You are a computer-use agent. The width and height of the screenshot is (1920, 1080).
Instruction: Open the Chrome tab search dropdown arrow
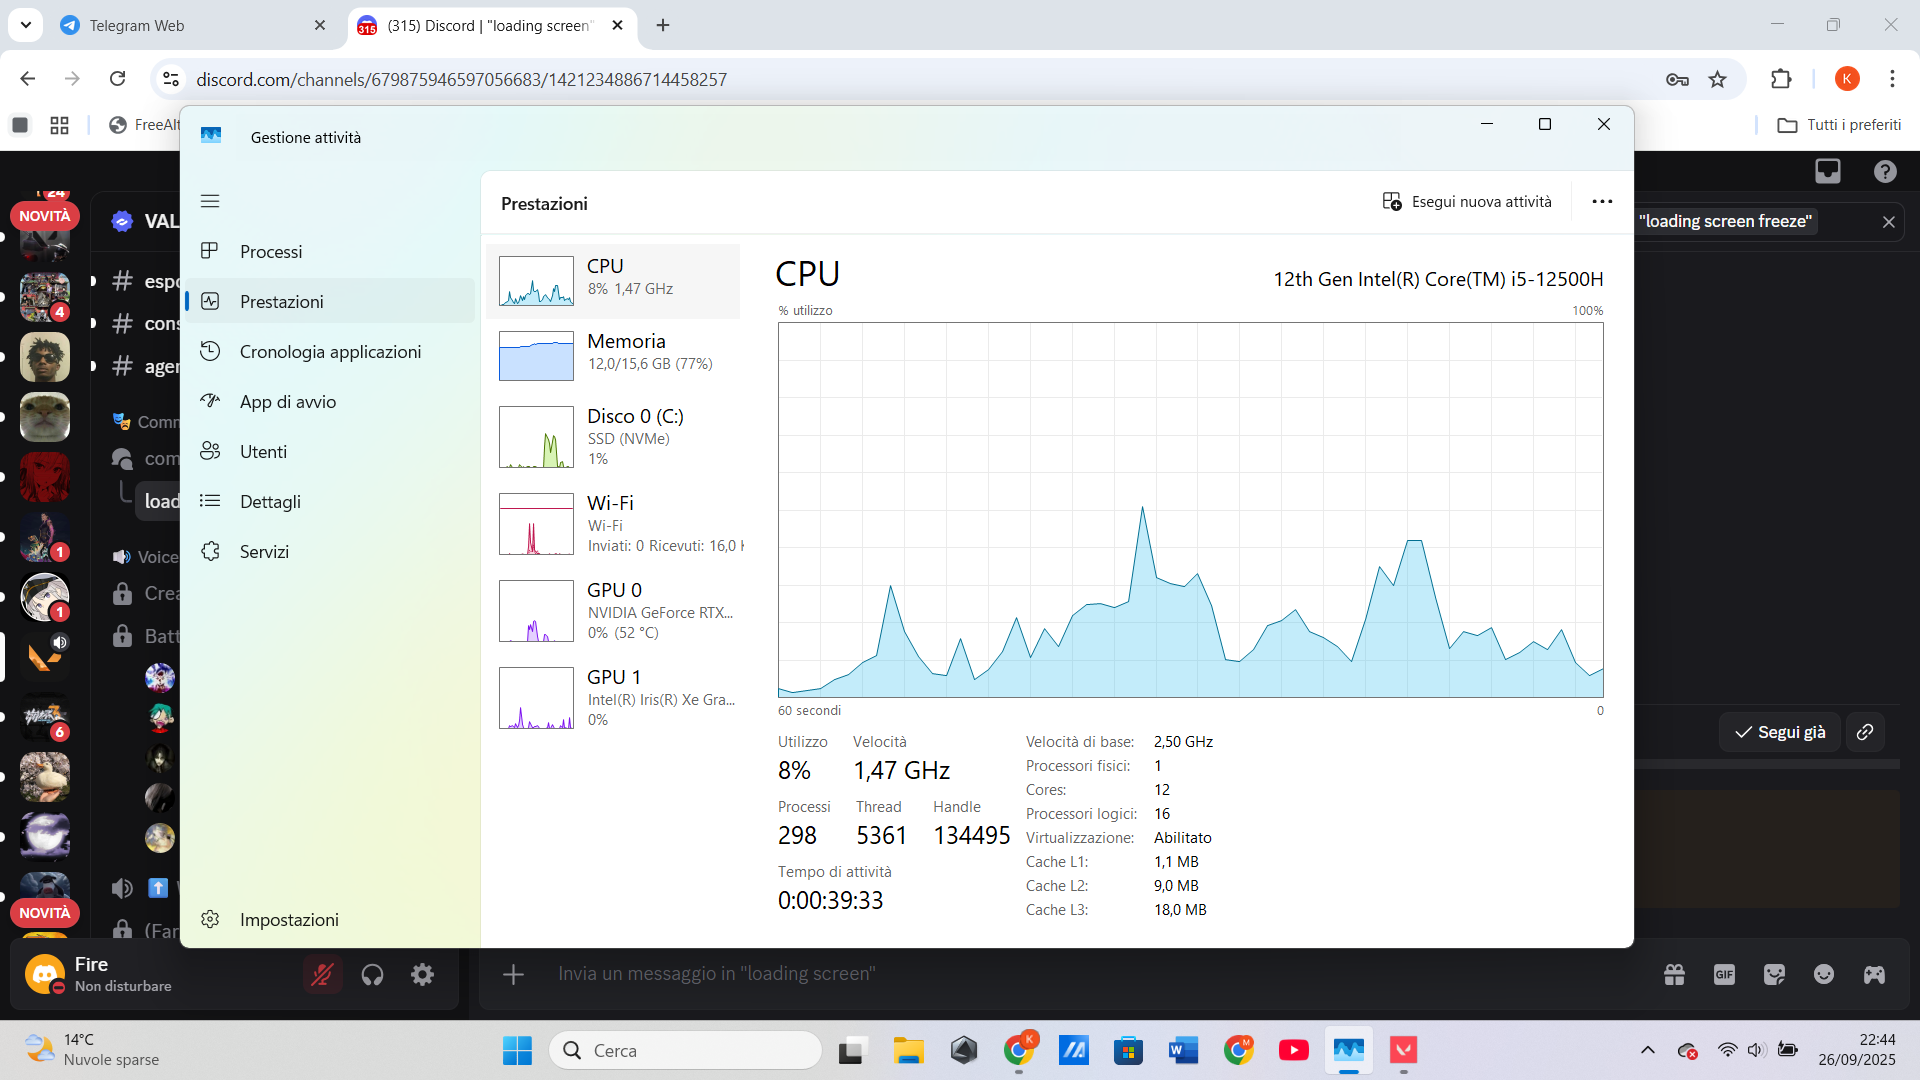click(x=26, y=25)
